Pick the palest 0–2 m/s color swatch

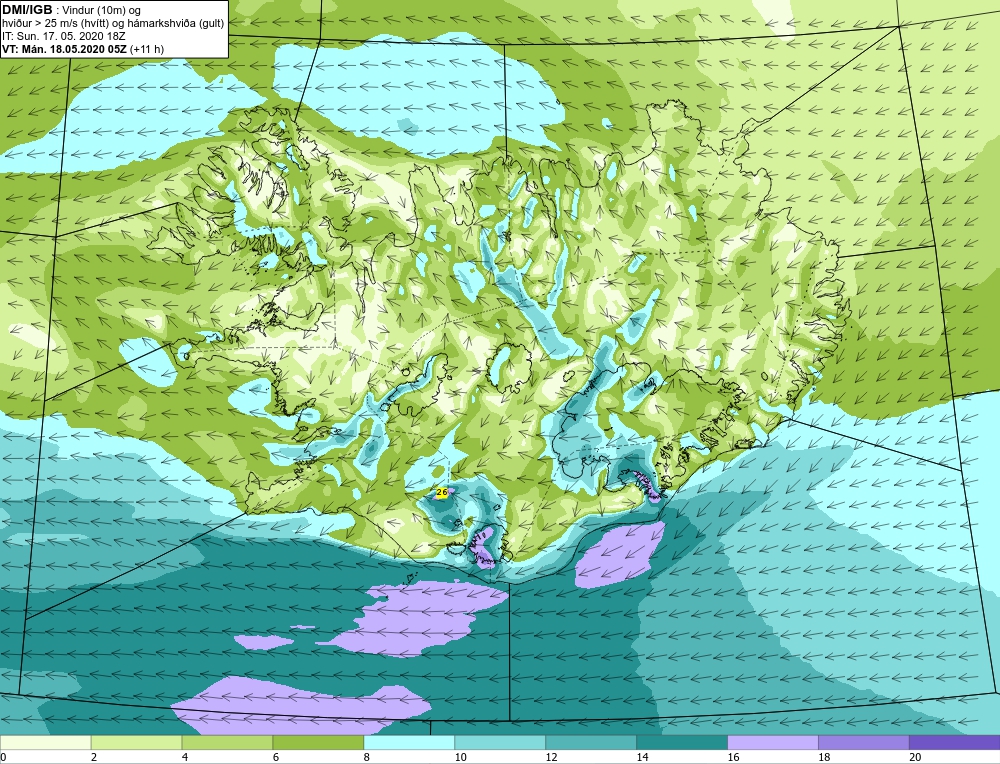45,743
